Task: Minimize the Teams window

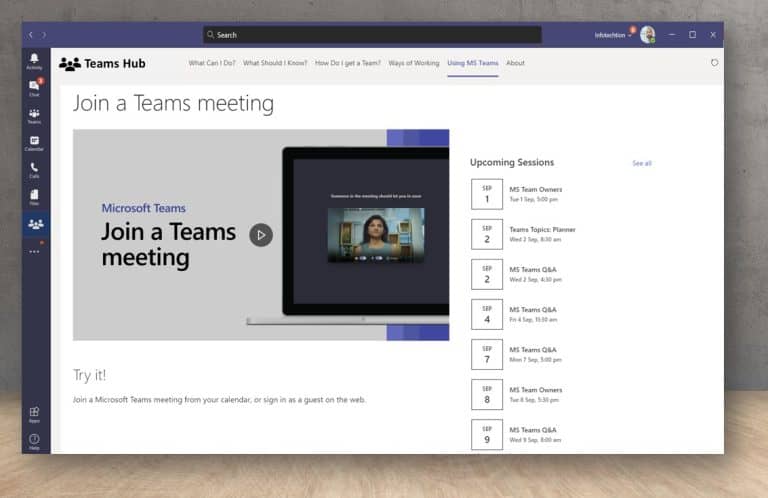Action: 672,35
